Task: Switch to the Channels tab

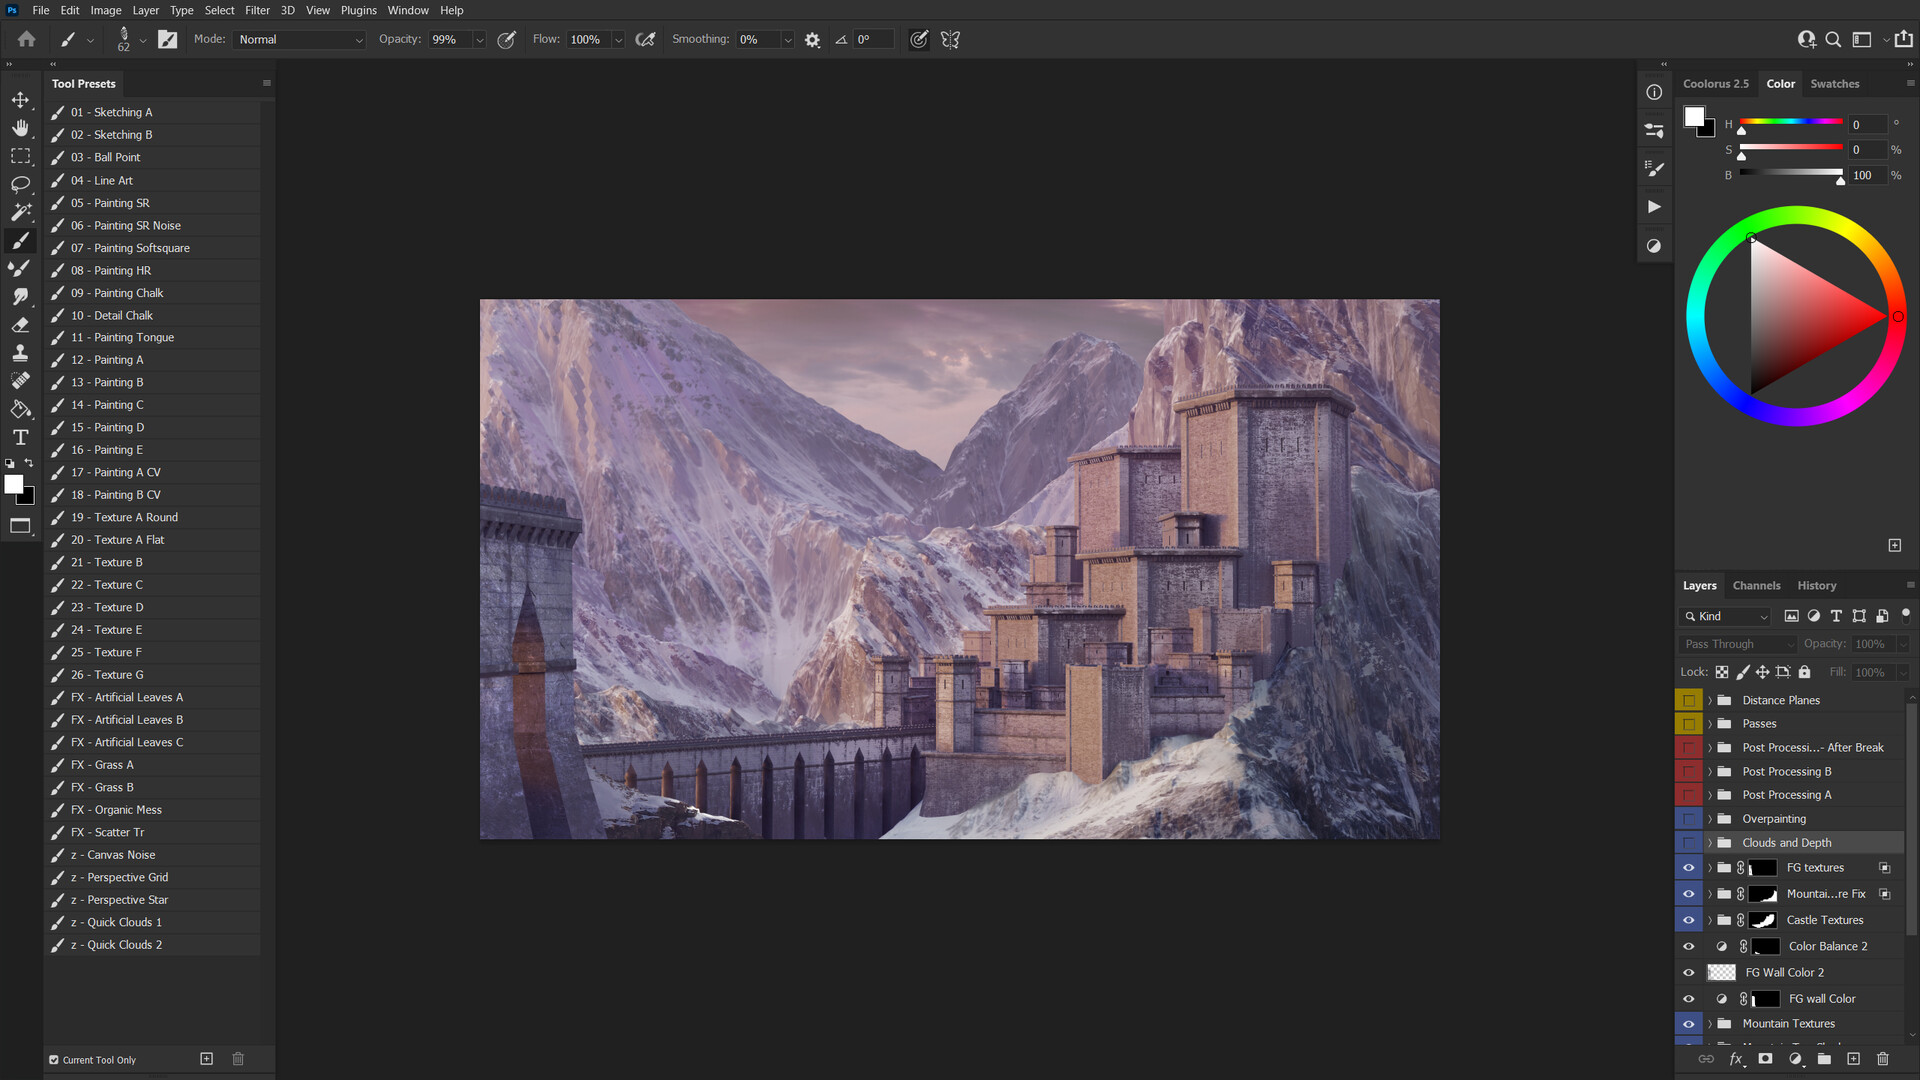Action: pos(1755,585)
